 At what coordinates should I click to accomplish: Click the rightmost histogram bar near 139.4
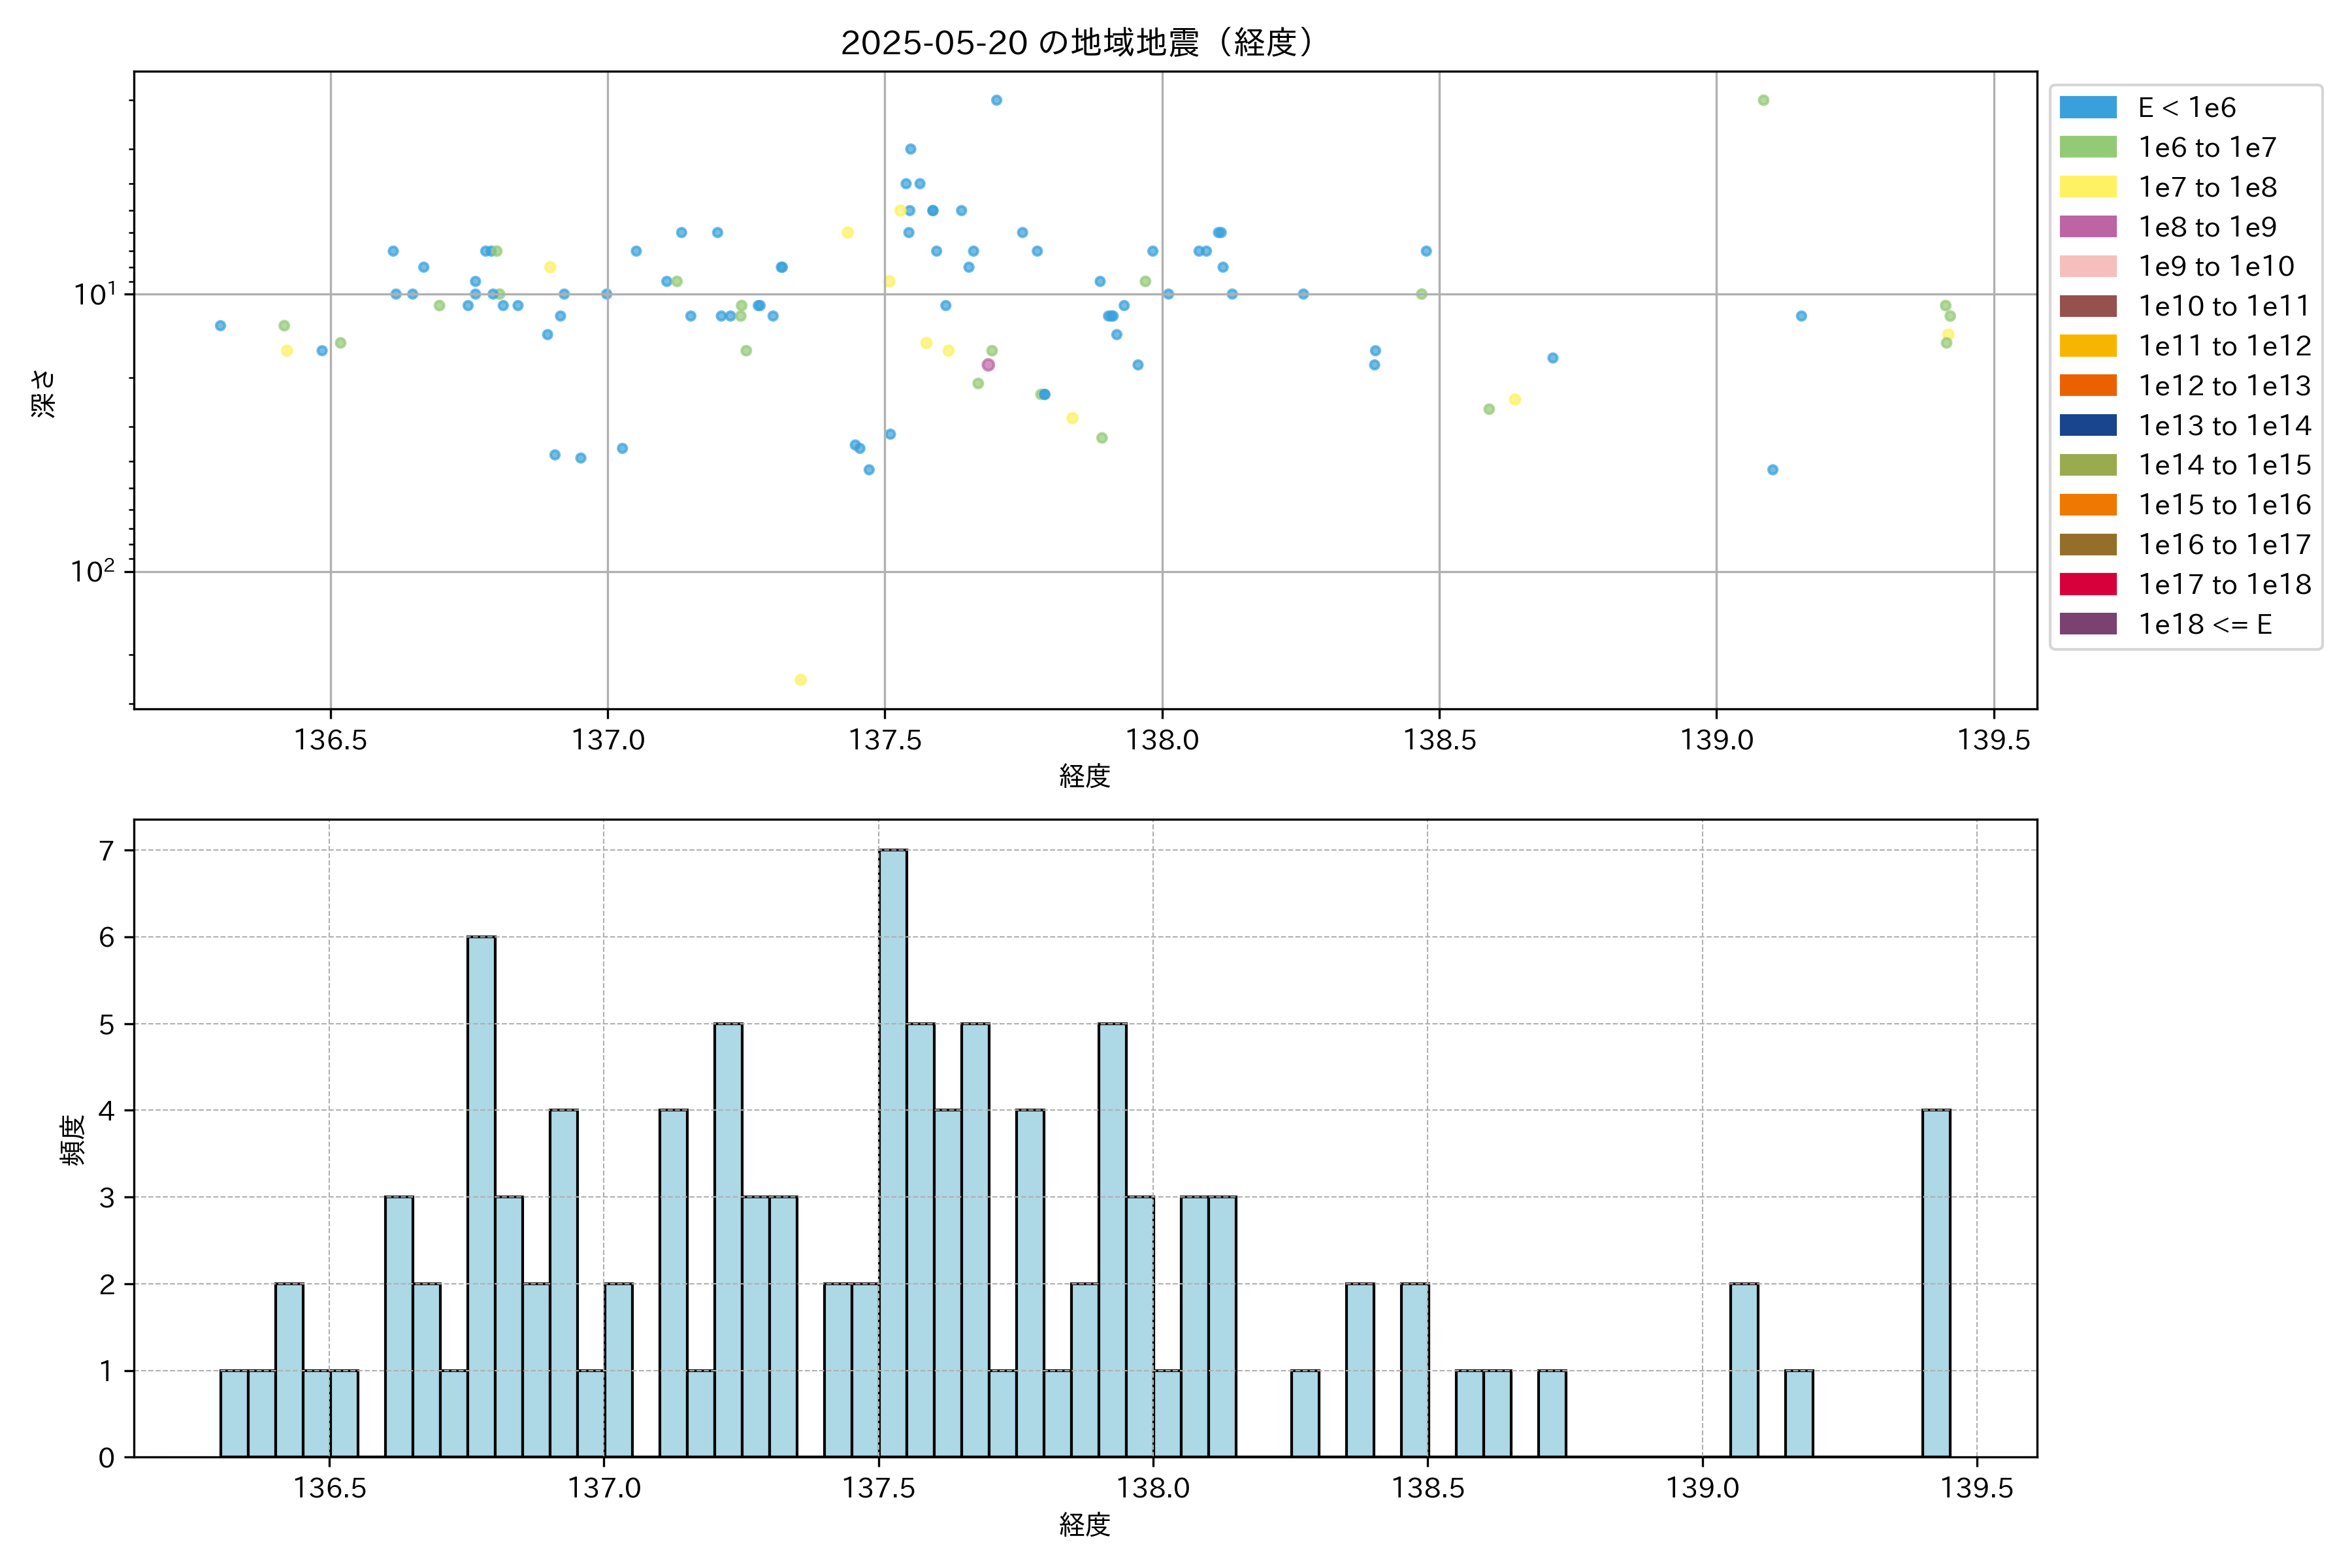(x=1935, y=1283)
